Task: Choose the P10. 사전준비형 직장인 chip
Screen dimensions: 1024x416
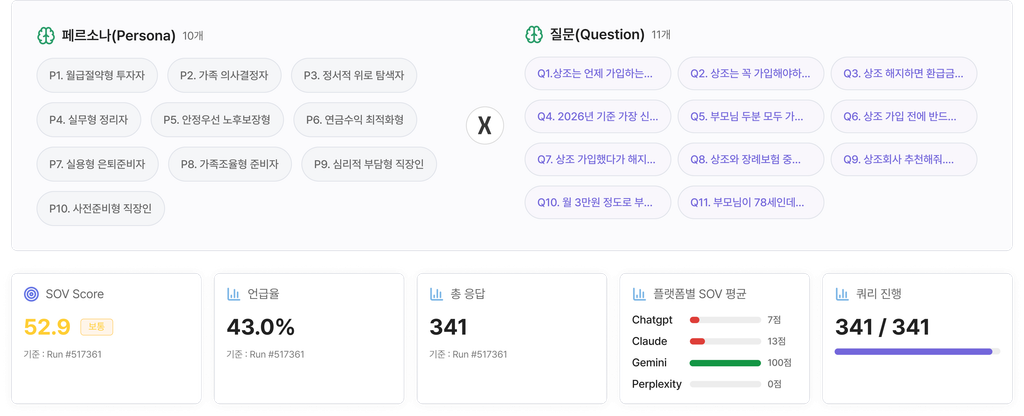Action: (101, 208)
